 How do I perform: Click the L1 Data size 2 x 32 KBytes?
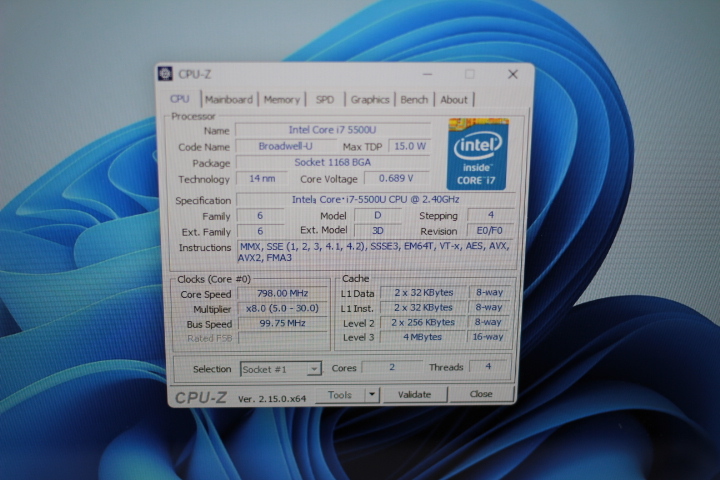(423, 293)
